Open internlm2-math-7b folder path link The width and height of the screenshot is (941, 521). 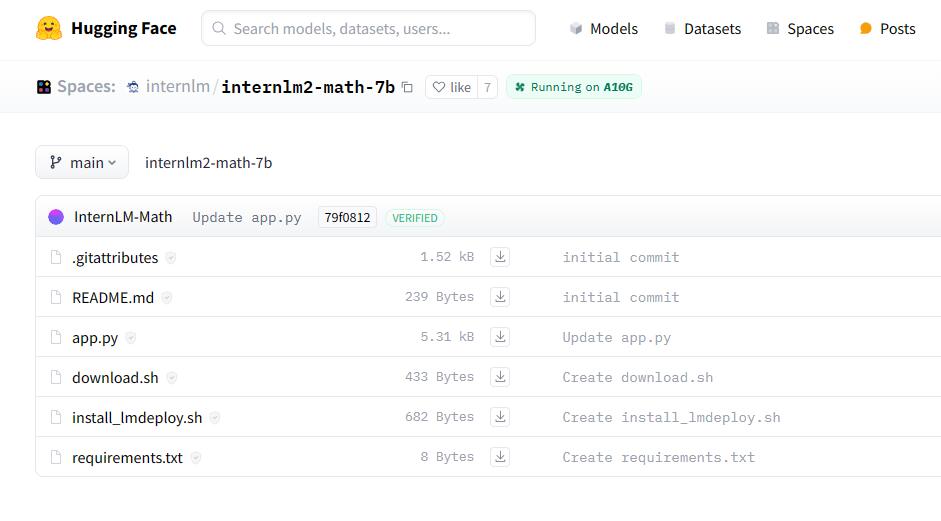tap(208, 163)
